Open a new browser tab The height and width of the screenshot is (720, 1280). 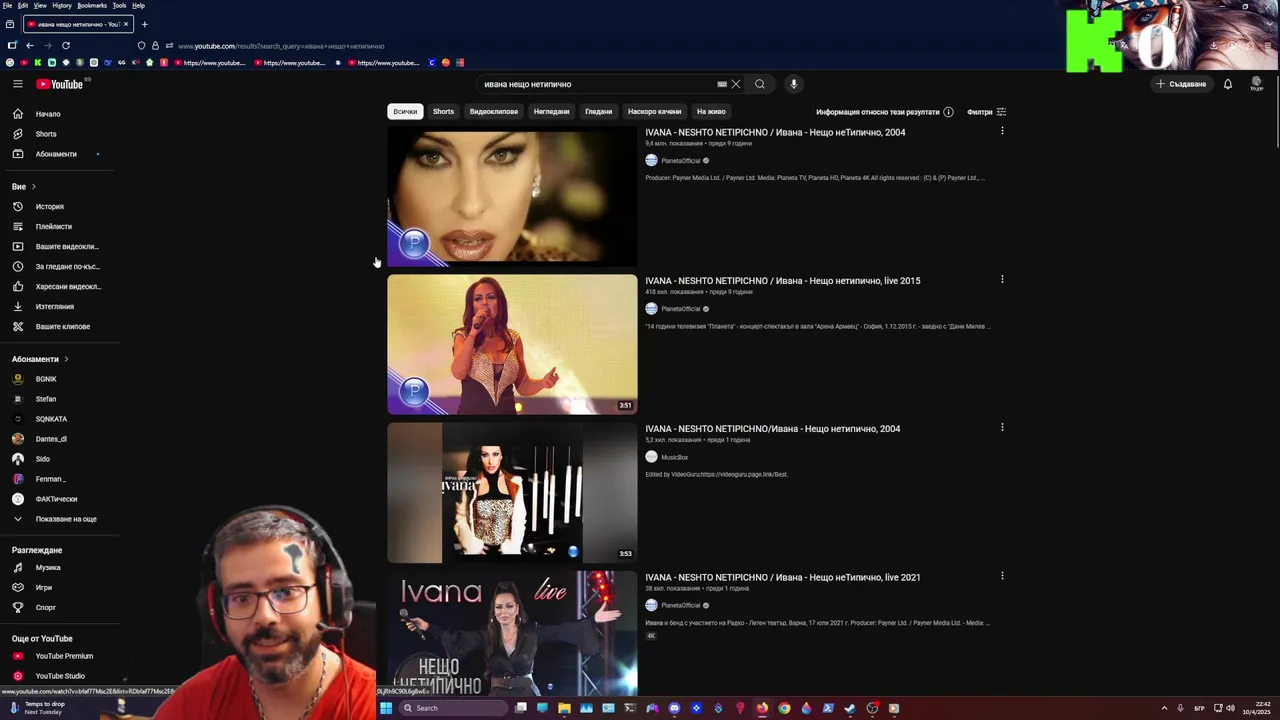[x=144, y=24]
